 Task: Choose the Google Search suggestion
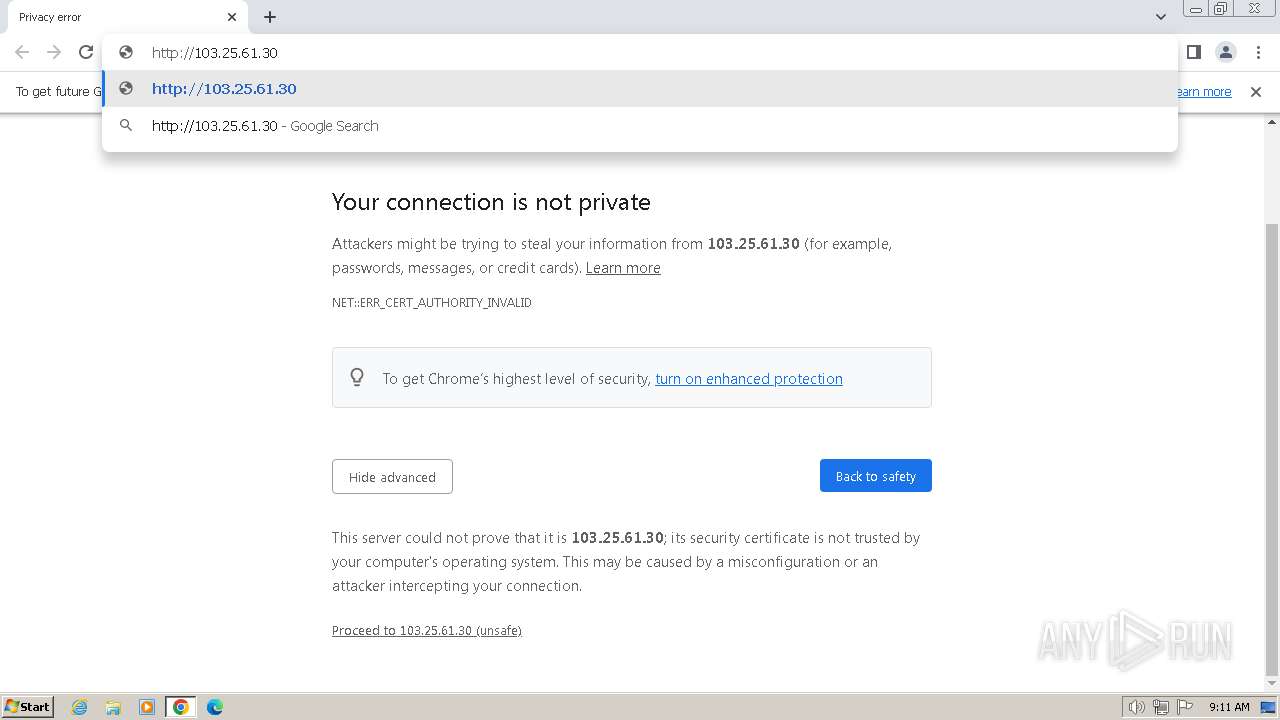click(265, 126)
